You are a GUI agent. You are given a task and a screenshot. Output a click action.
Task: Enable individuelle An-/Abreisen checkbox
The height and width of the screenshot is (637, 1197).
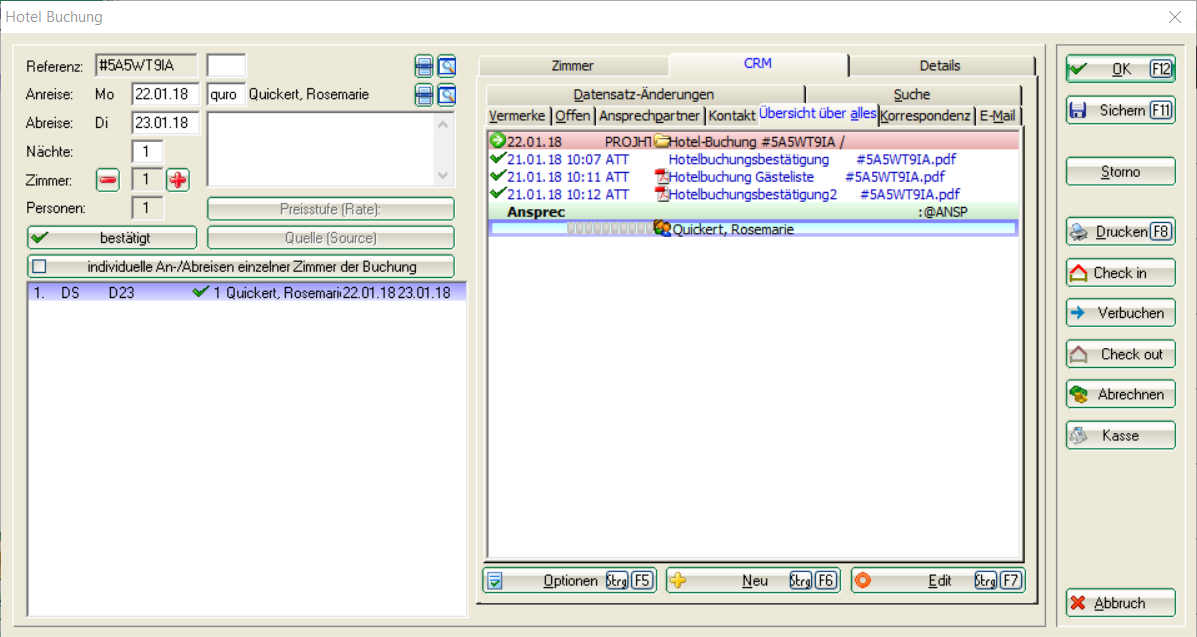coord(40,267)
